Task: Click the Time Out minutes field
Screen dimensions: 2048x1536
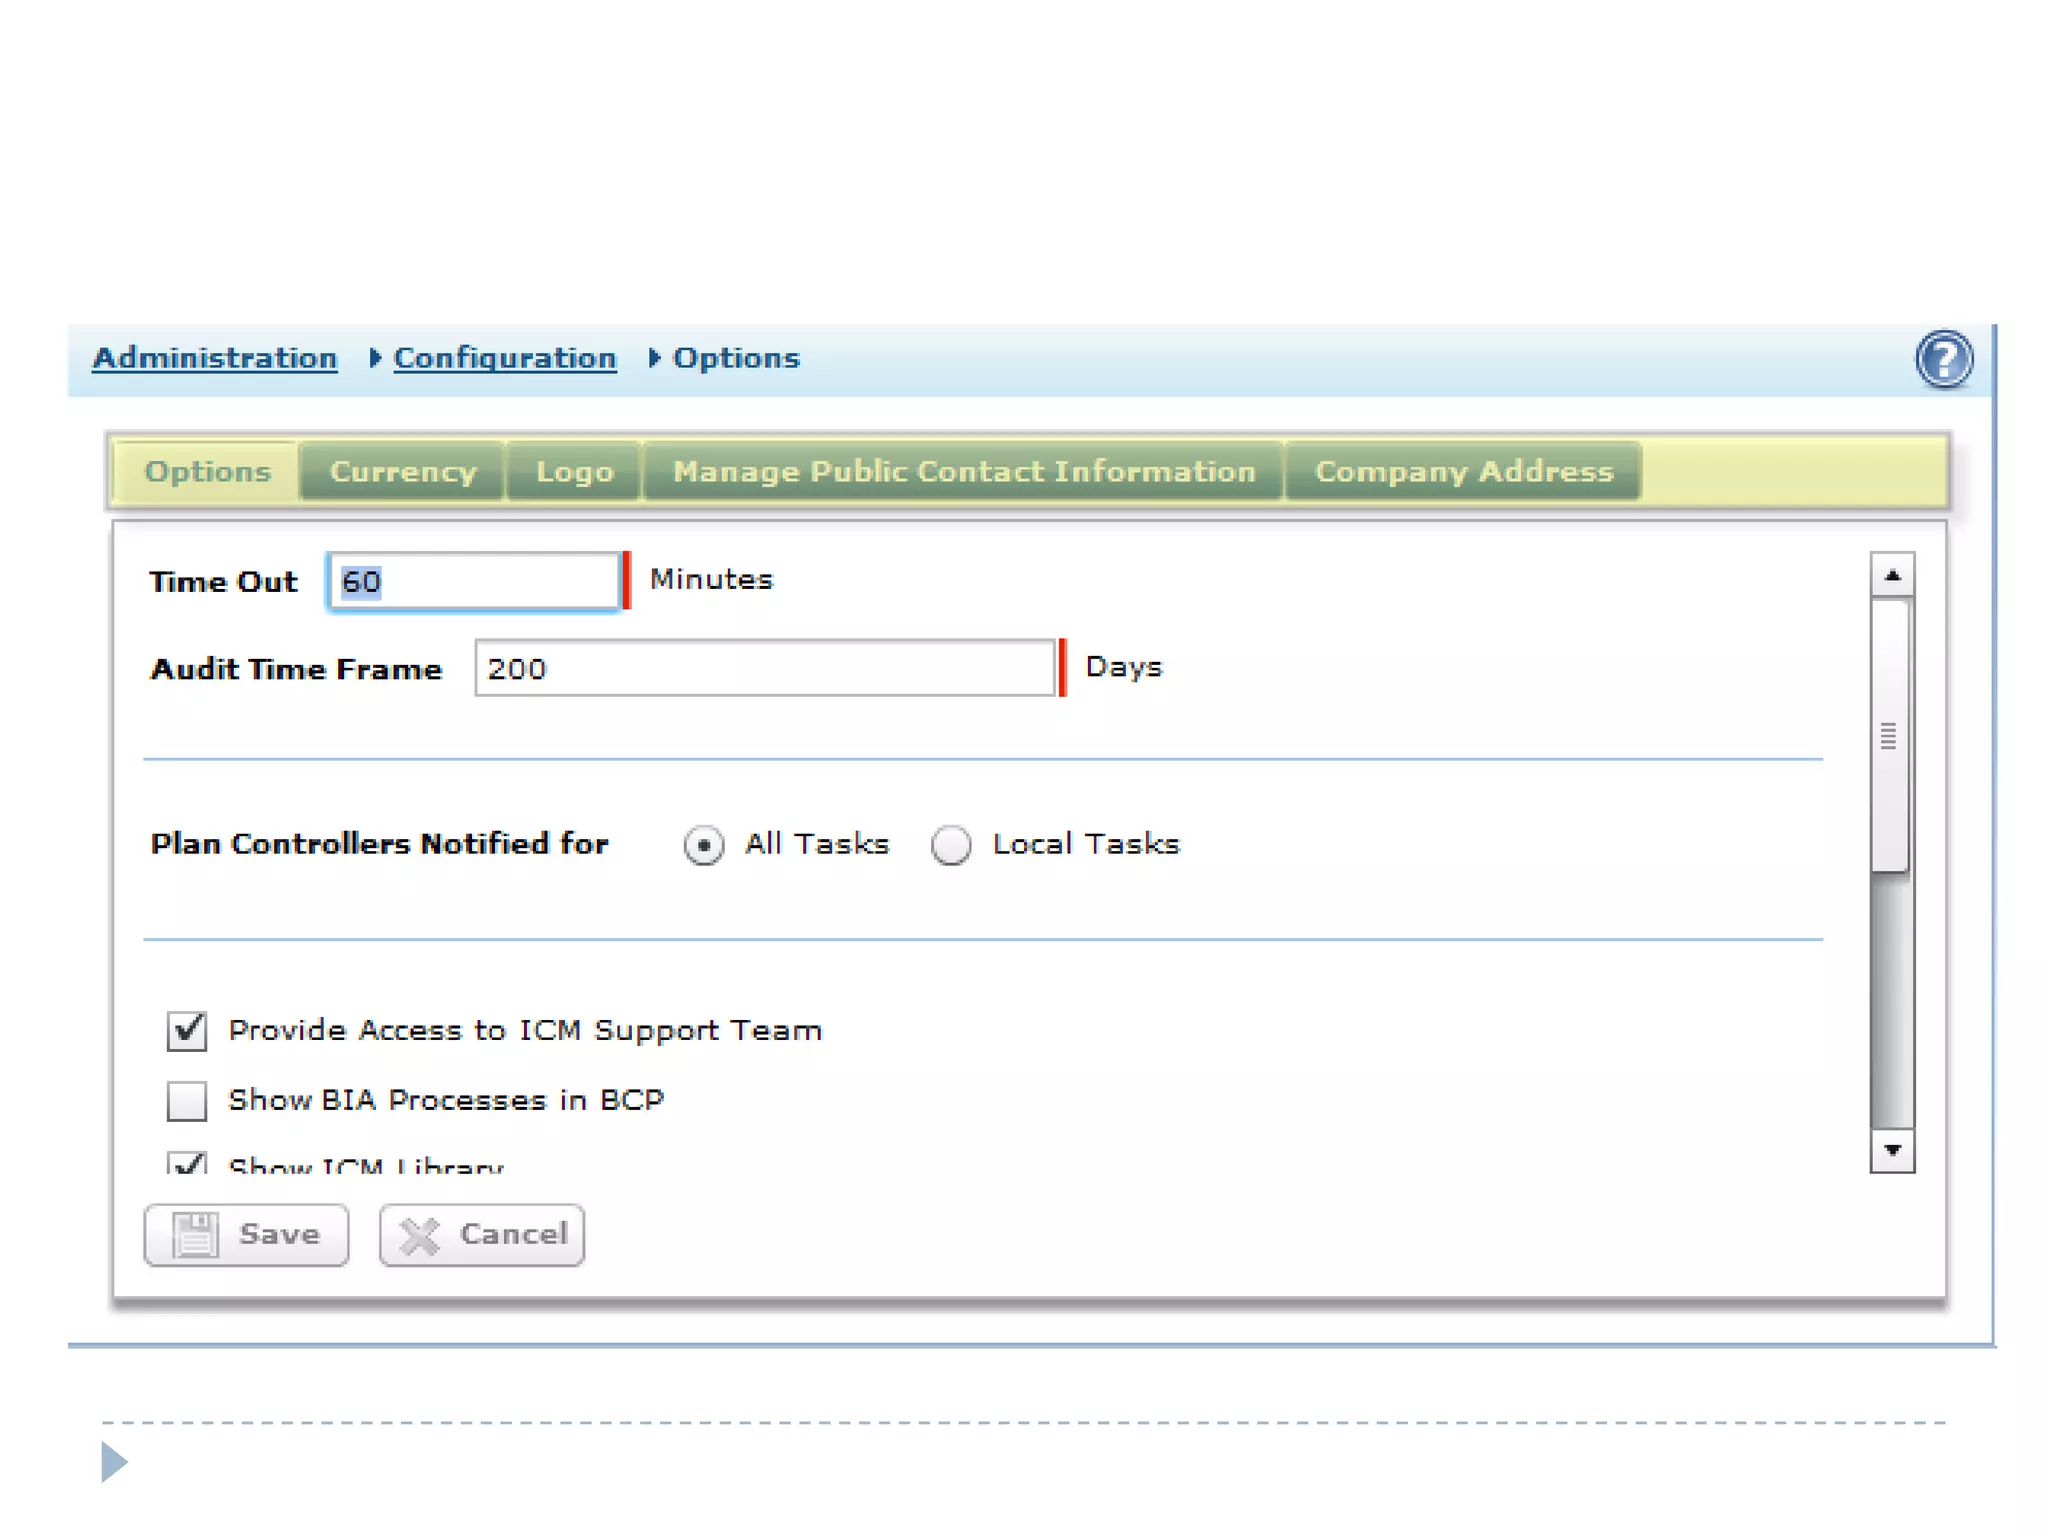Action: 473,581
